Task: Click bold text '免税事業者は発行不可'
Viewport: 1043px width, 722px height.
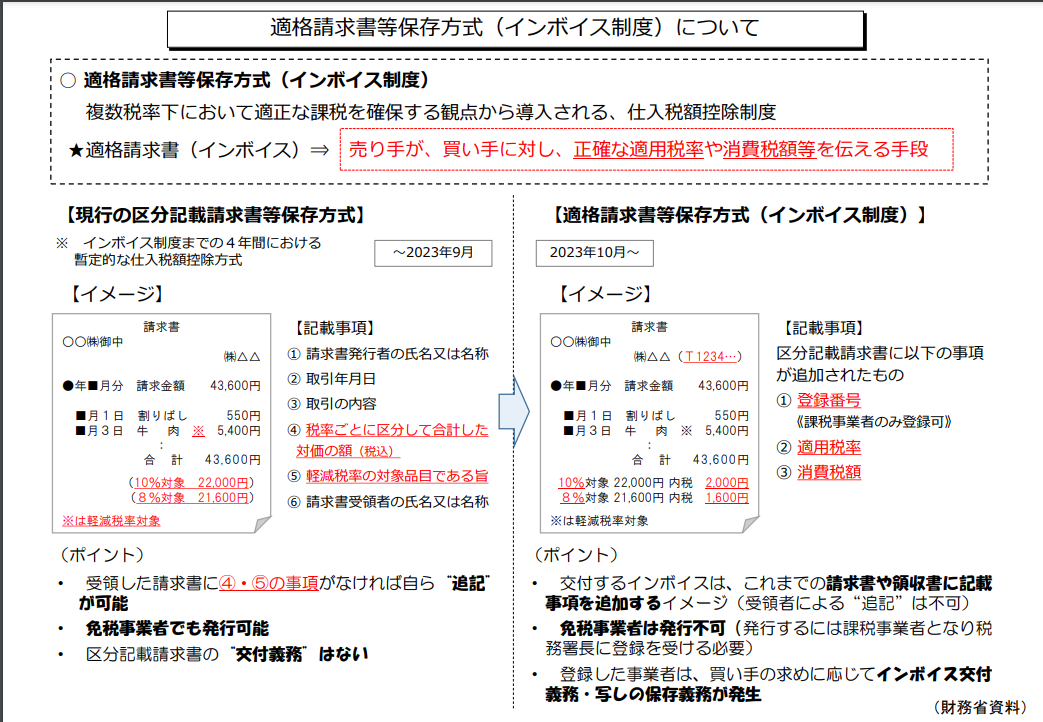Action: click(643, 628)
